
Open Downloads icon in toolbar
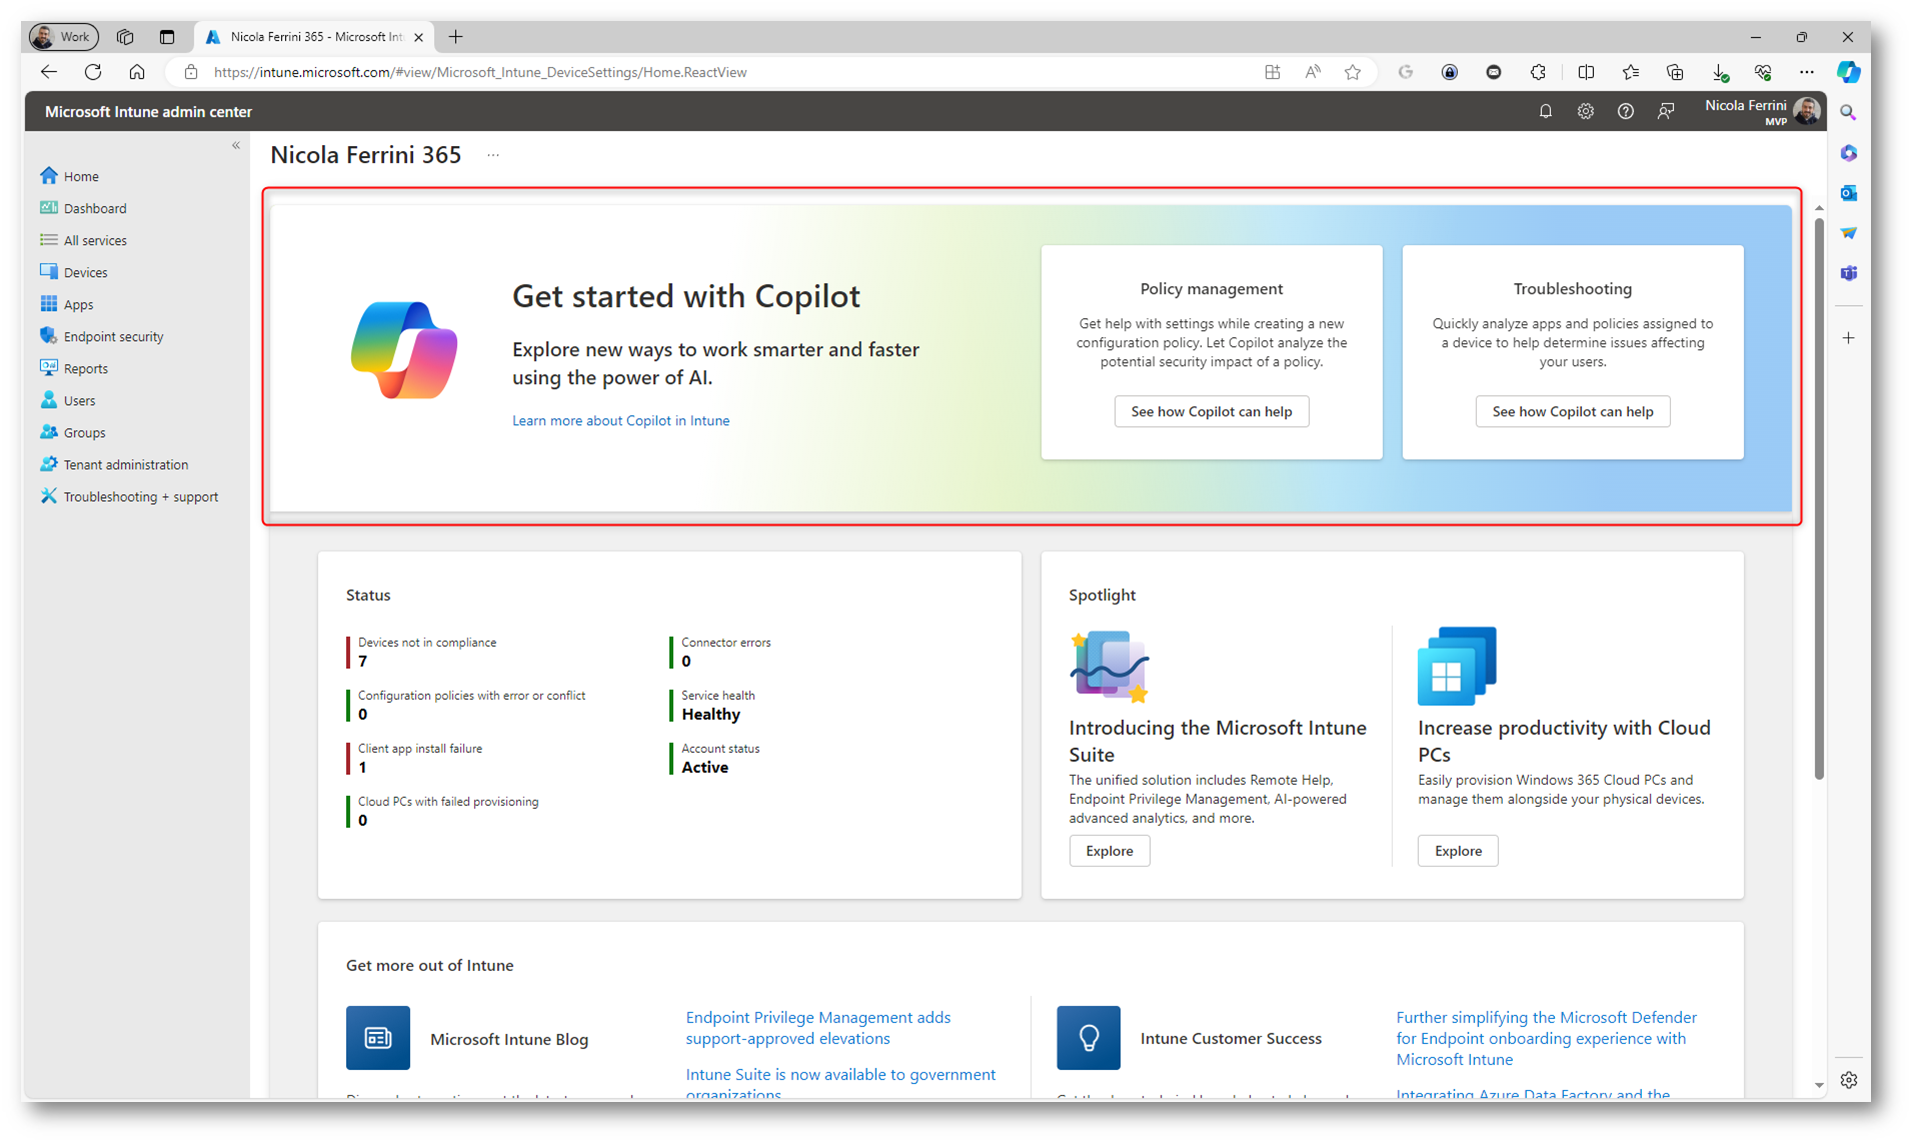1719,72
